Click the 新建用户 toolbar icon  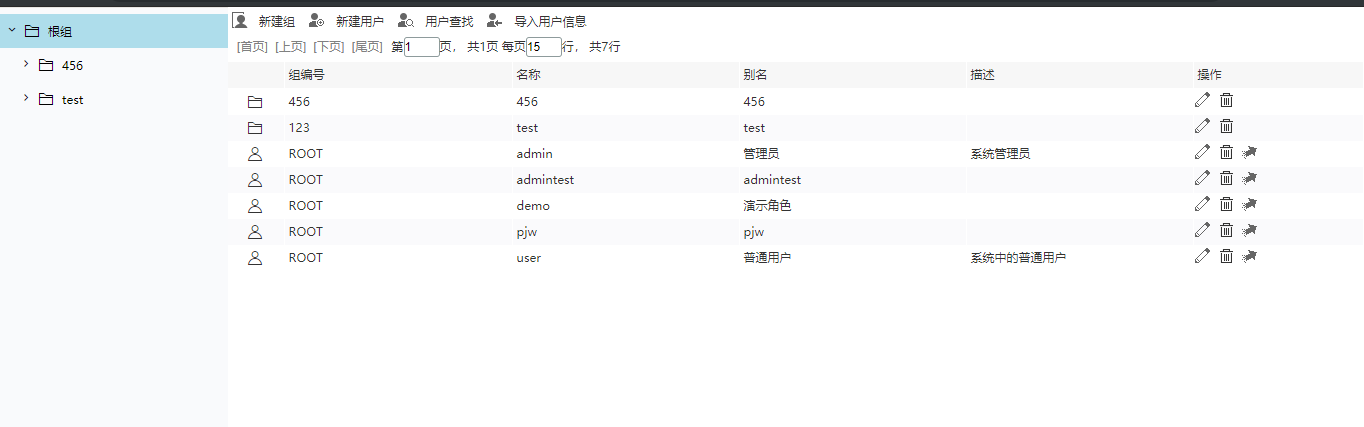point(316,20)
